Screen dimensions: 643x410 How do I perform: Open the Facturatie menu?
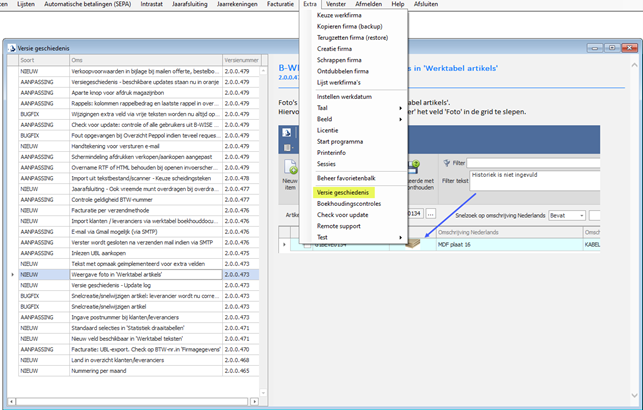(280, 5)
